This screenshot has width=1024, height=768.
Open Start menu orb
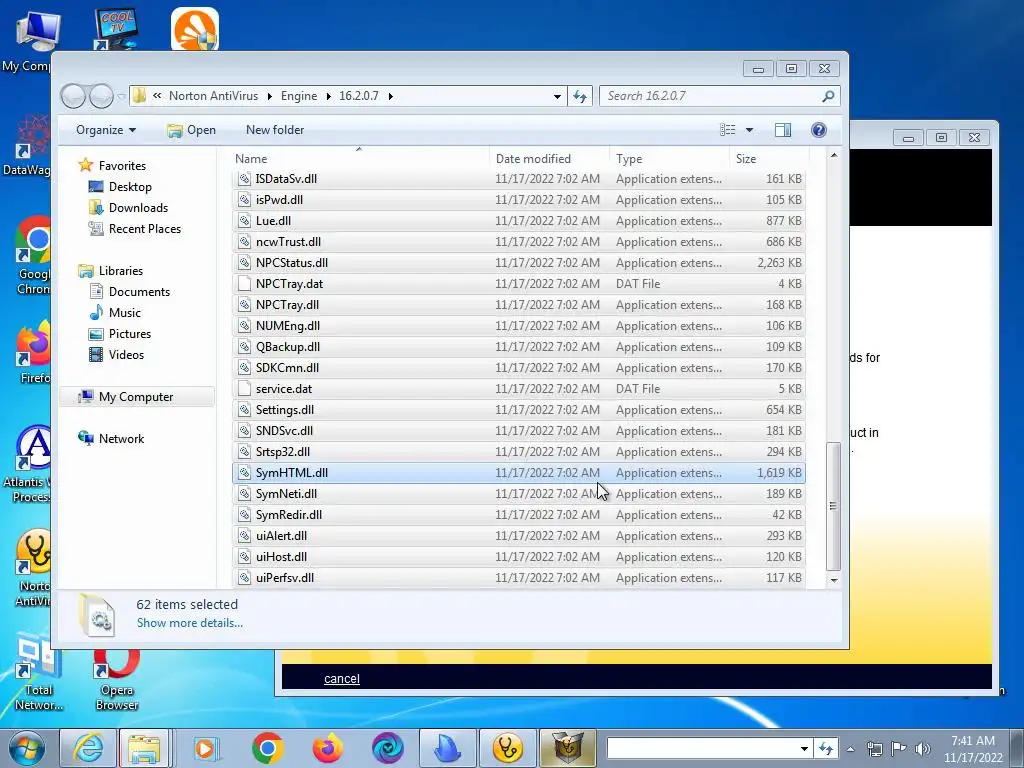click(27, 748)
